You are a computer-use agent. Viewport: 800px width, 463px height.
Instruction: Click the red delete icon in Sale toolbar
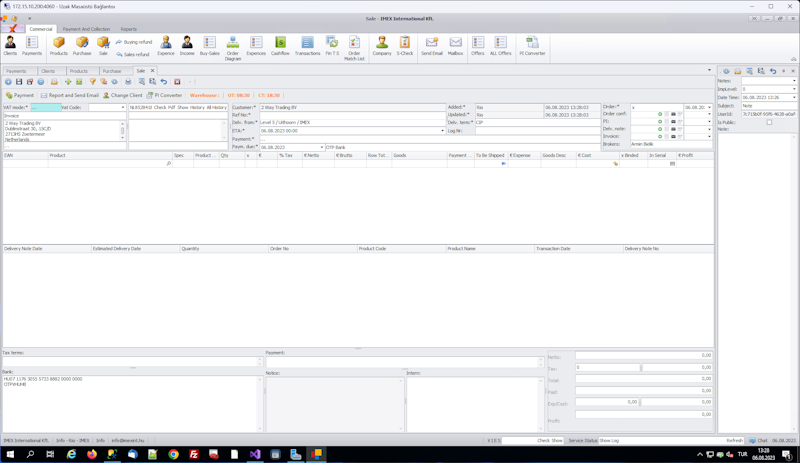click(177, 82)
